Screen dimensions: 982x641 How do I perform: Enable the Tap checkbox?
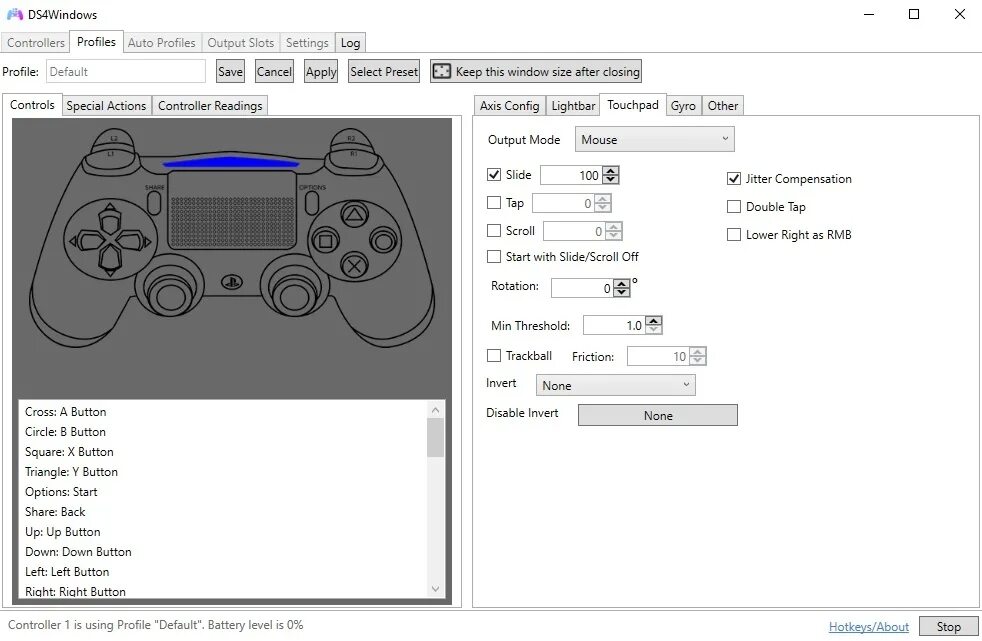(x=494, y=202)
